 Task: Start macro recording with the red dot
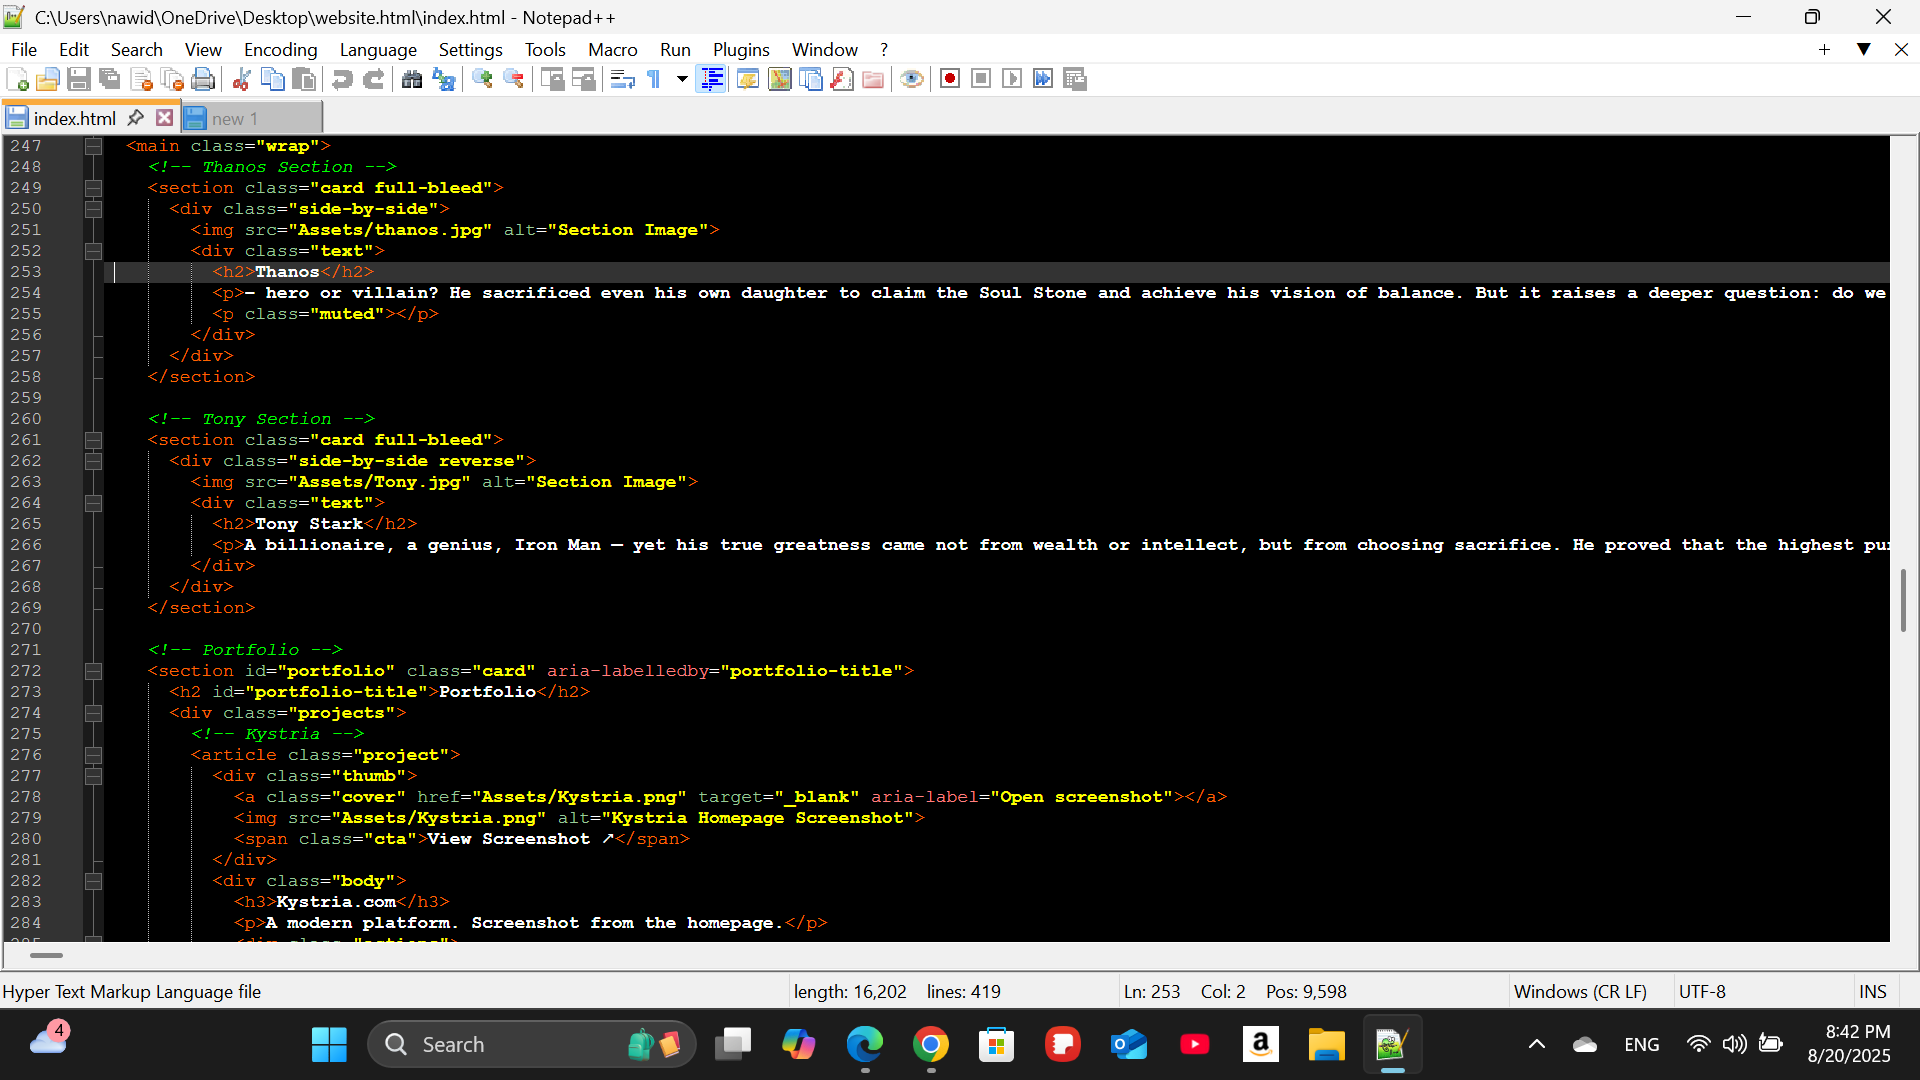coord(950,79)
